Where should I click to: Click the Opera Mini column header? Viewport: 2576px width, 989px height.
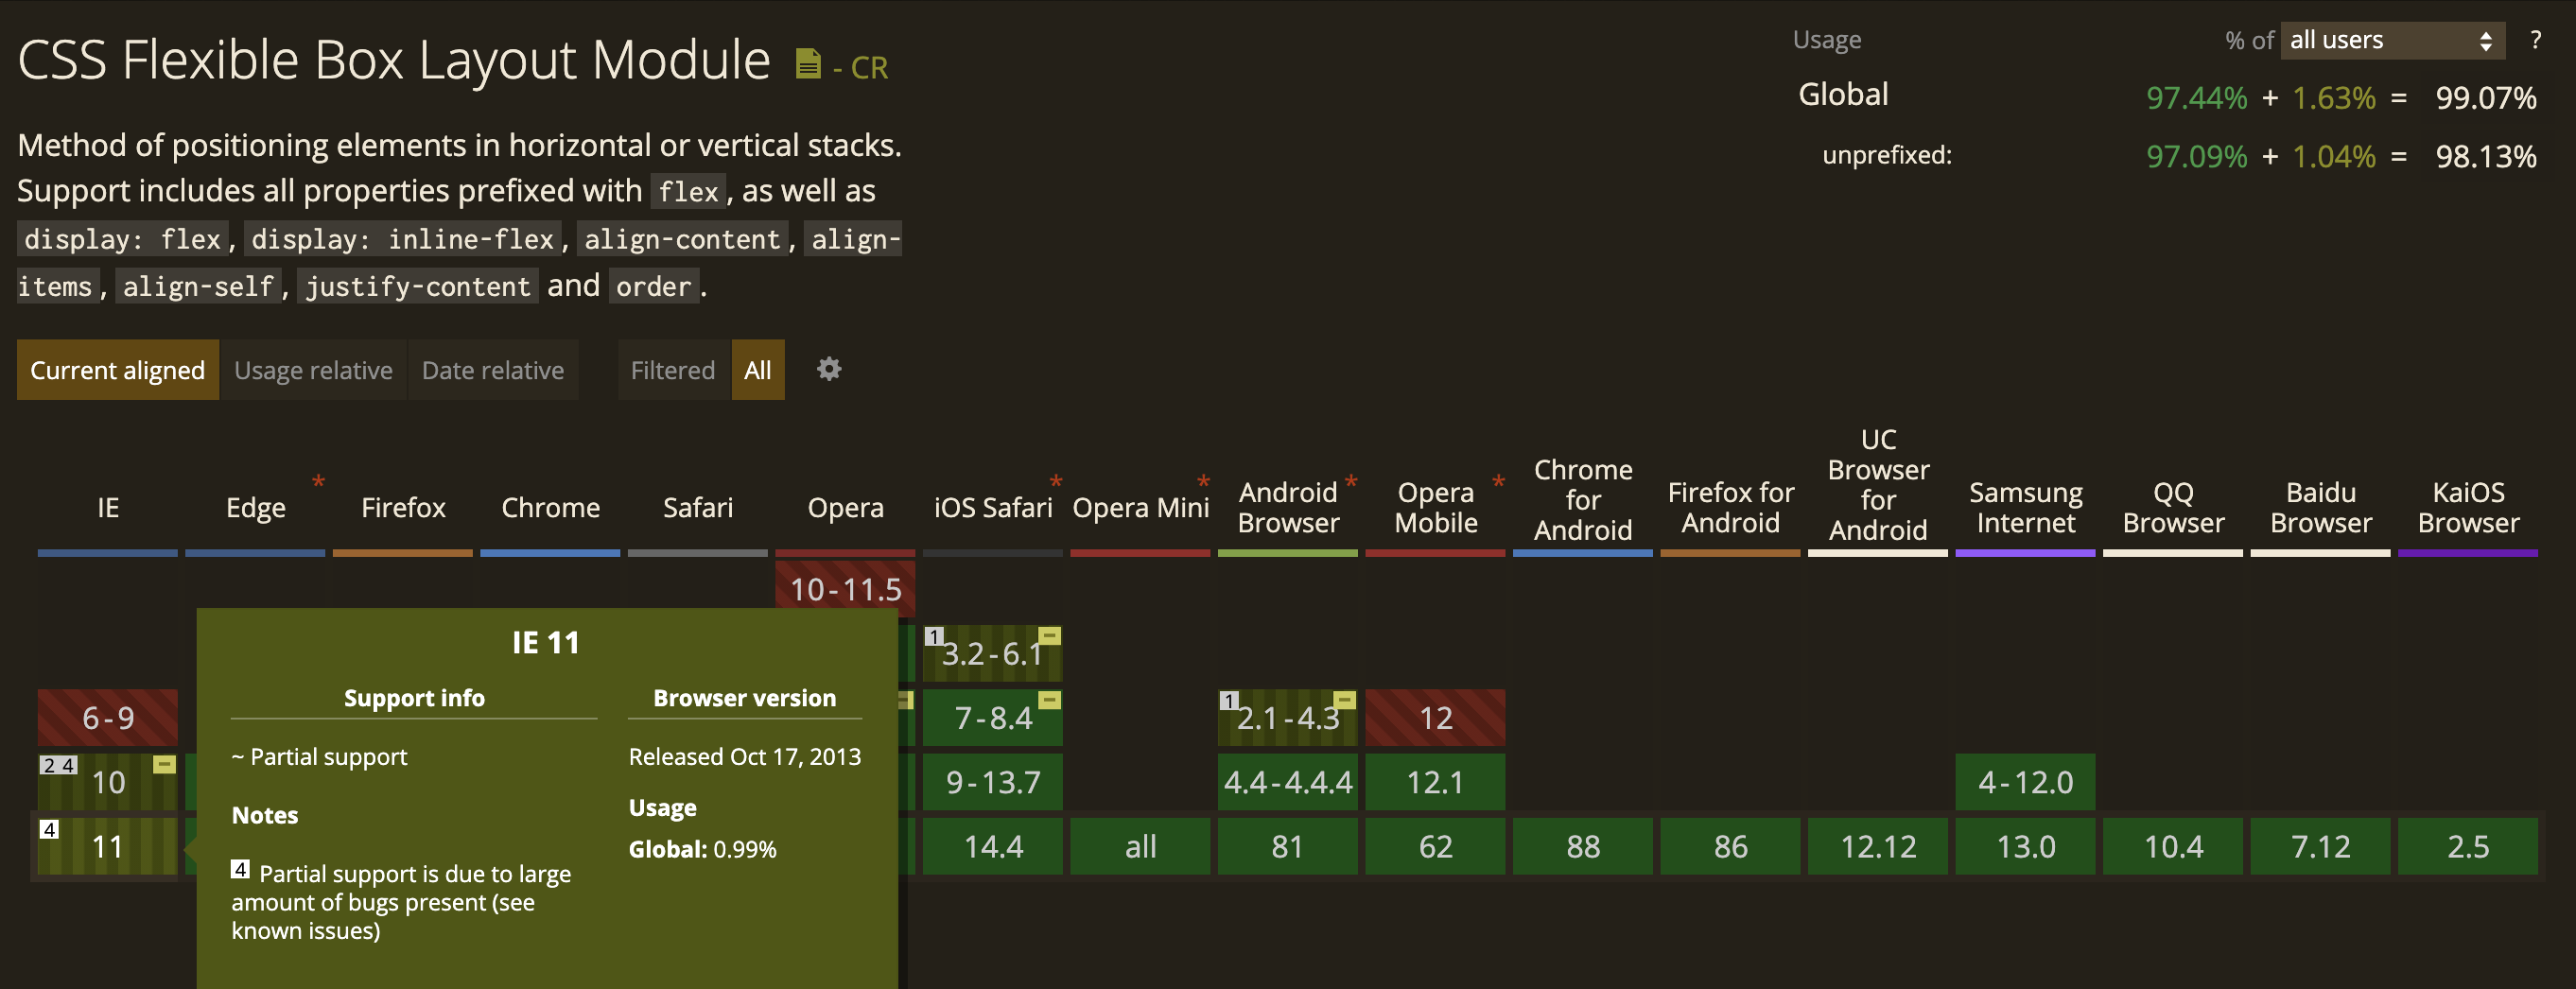(1141, 508)
